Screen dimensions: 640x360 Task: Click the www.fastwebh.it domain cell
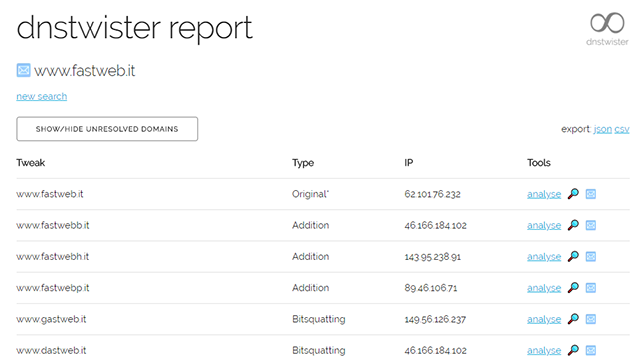coord(53,256)
